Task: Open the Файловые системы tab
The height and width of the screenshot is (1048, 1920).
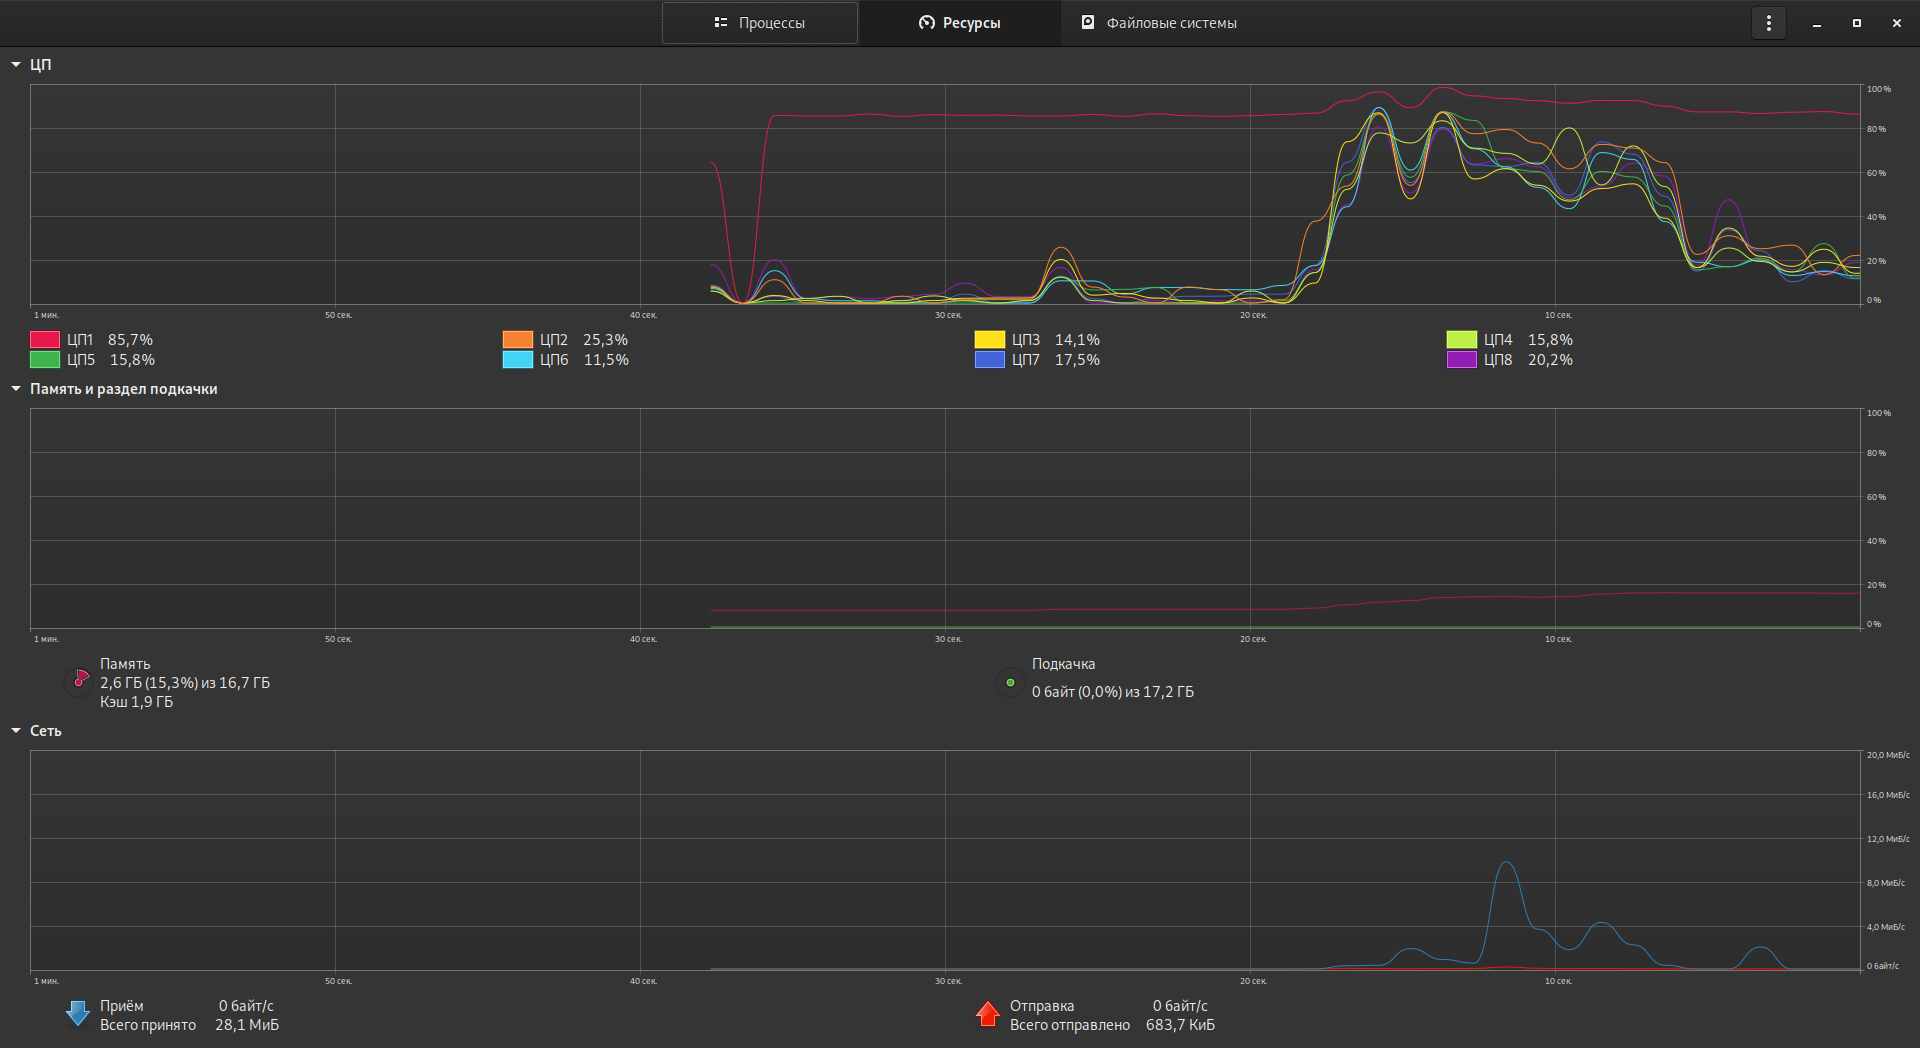Action: coord(1160,23)
